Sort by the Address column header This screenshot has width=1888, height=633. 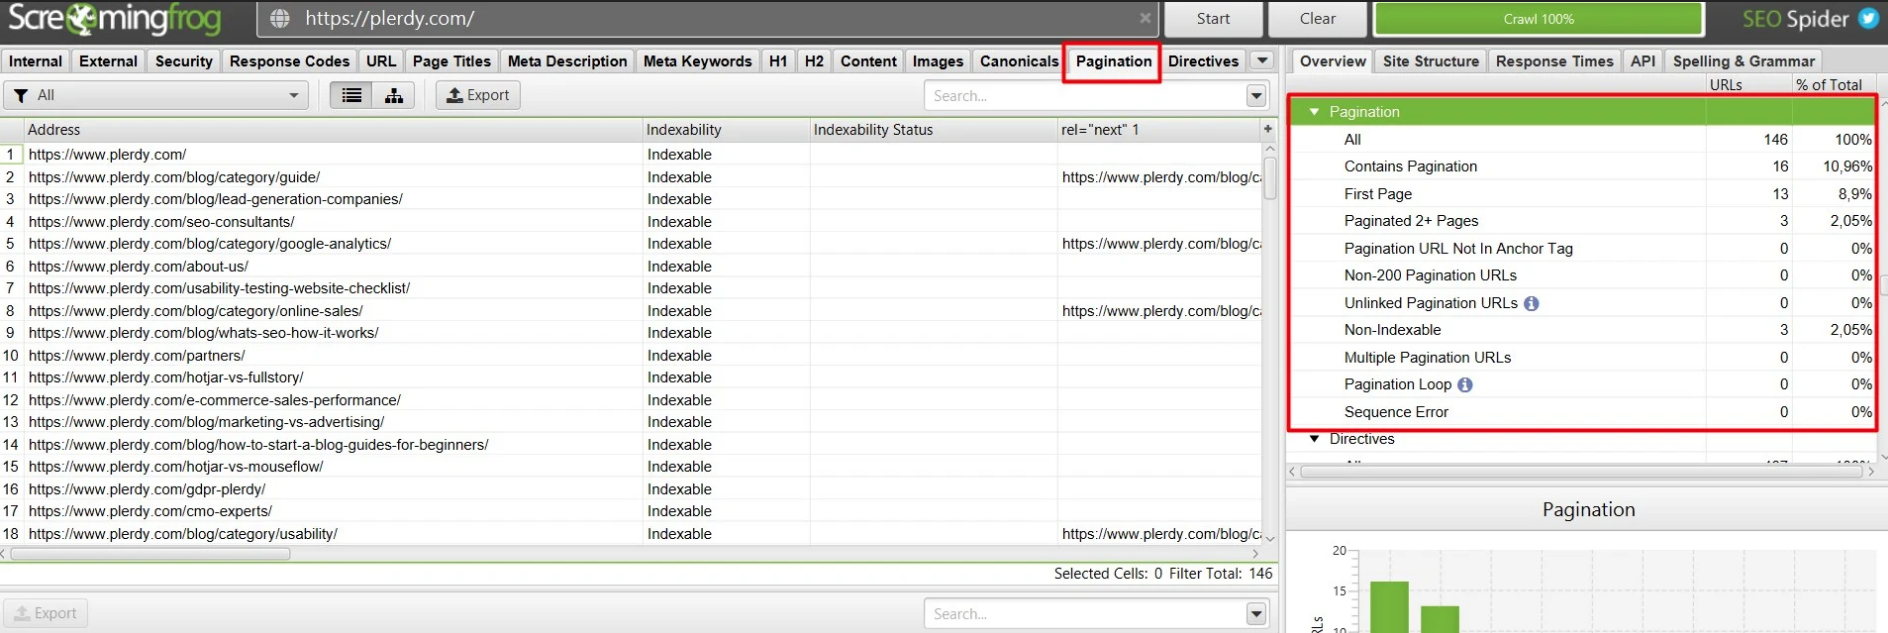click(333, 129)
